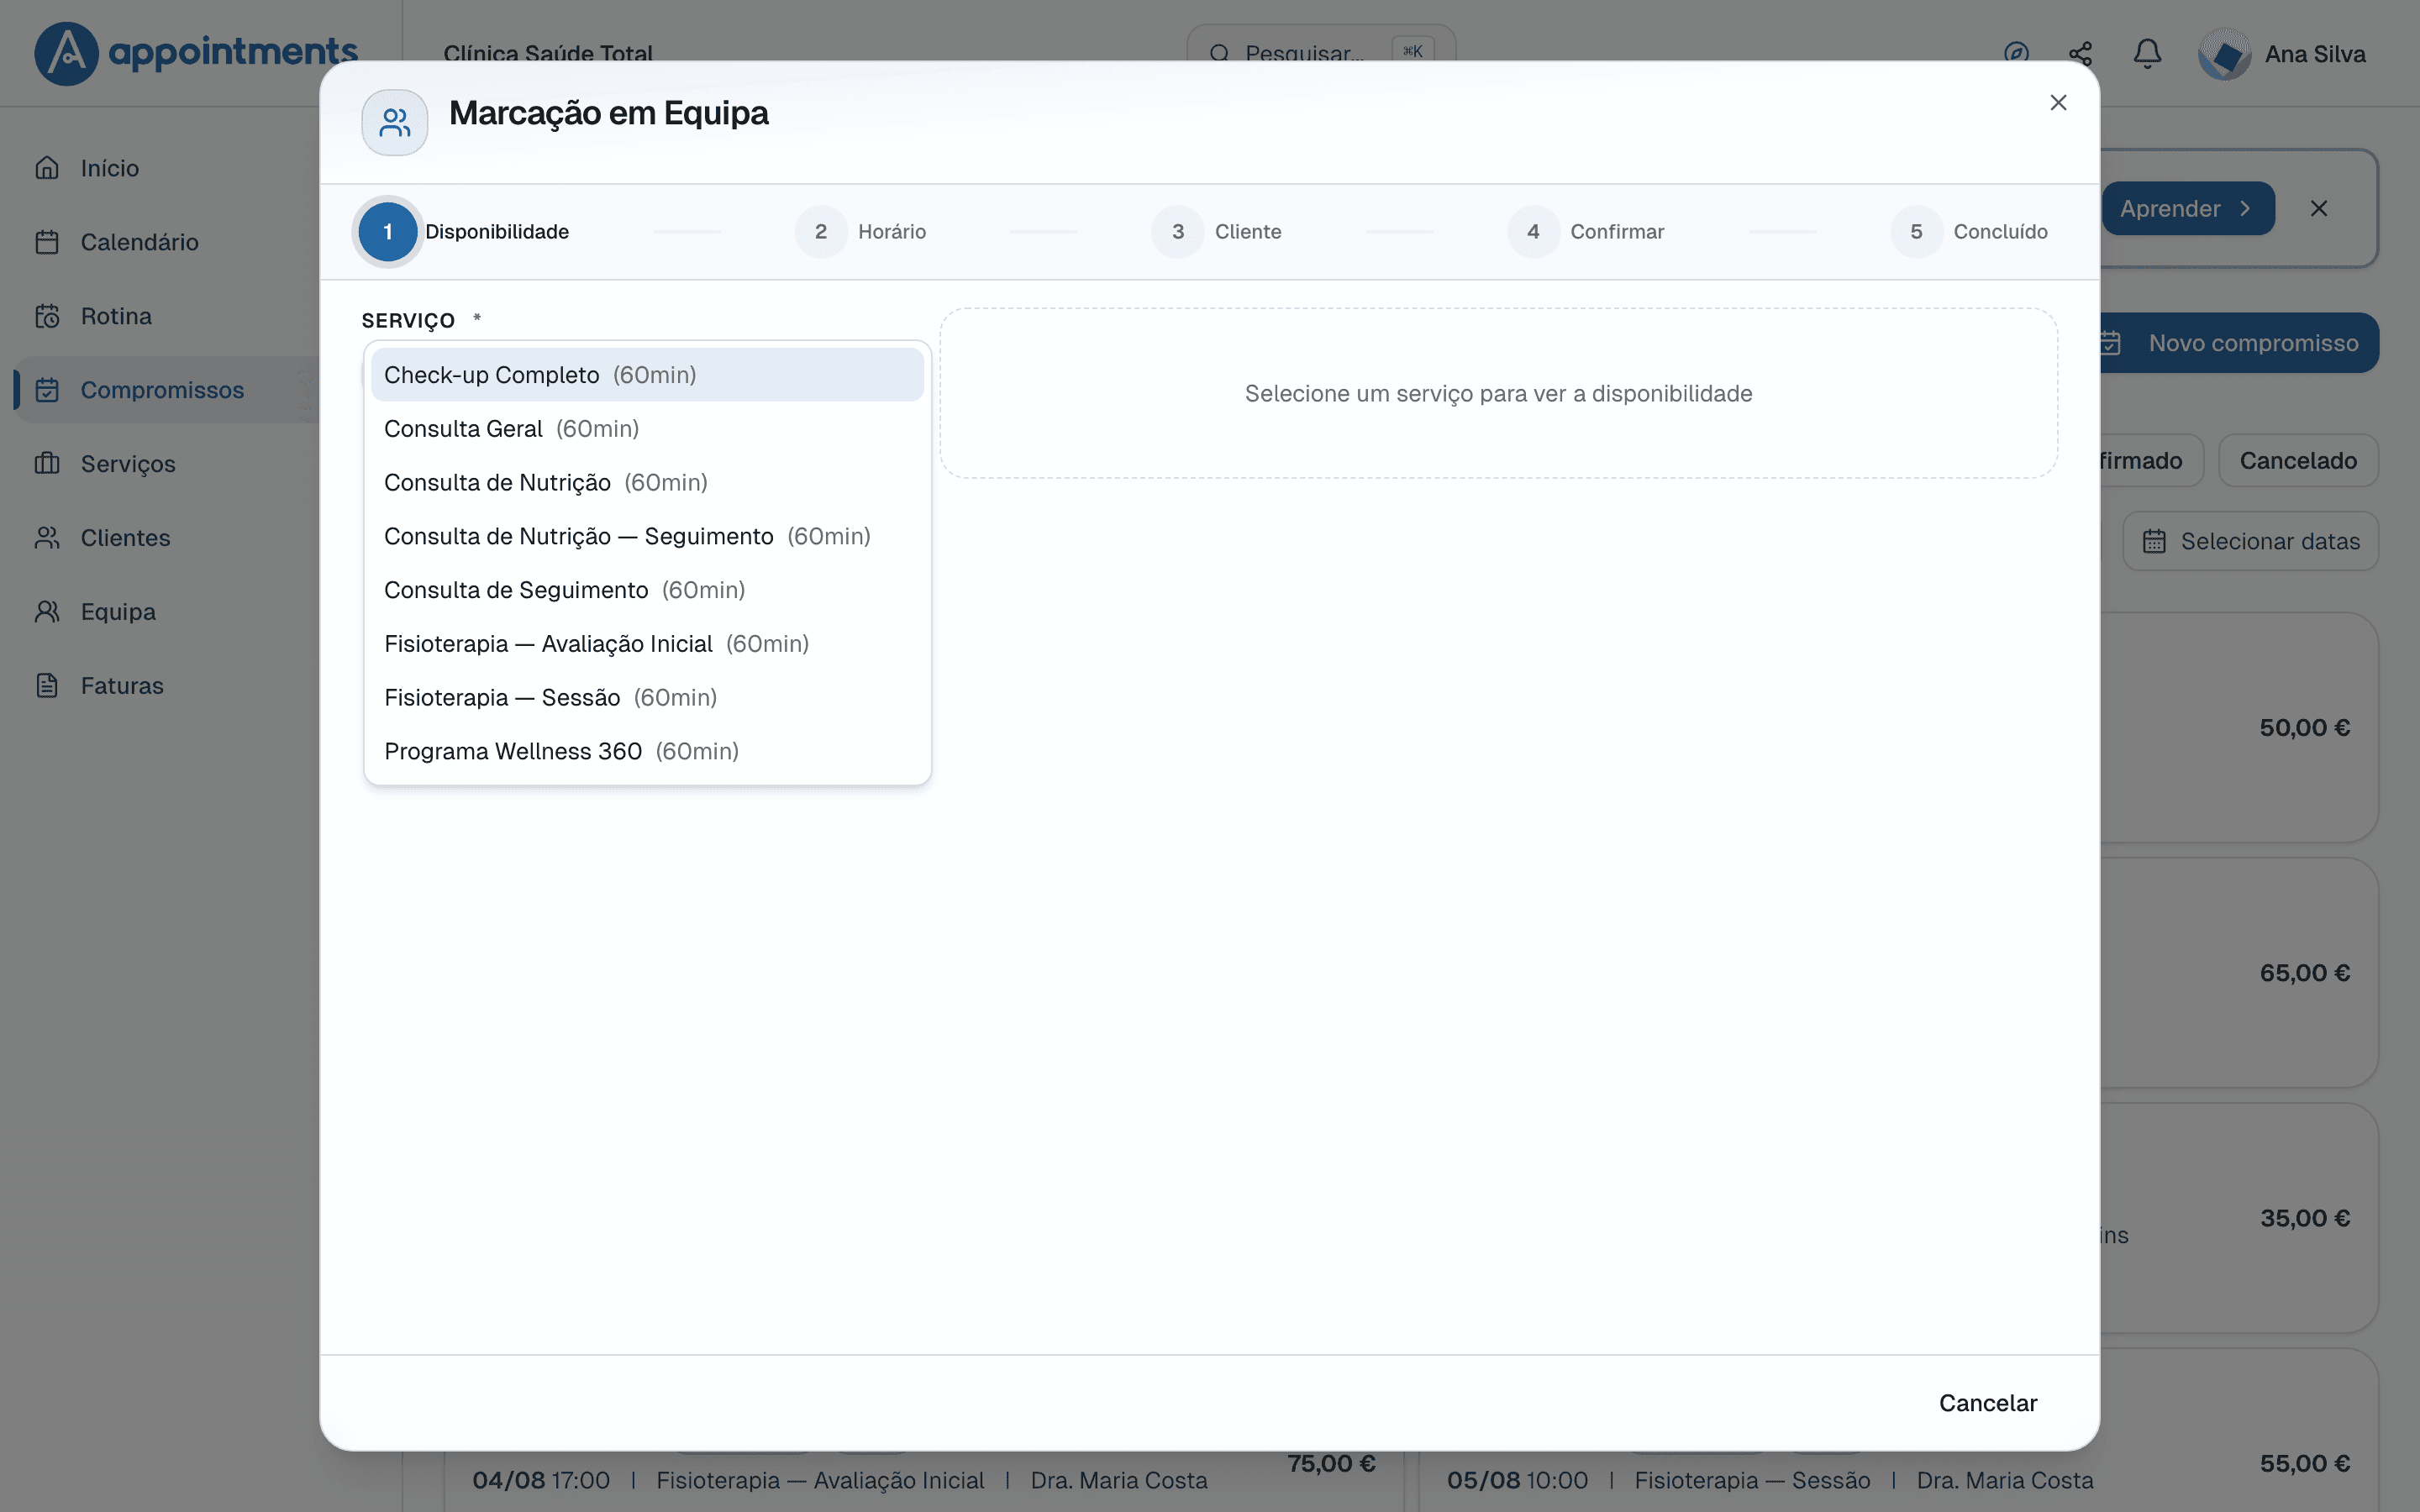Close the Marcação em Equipa dialog
Image resolution: width=2420 pixels, height=1512 pixels.
point(2058,103)
